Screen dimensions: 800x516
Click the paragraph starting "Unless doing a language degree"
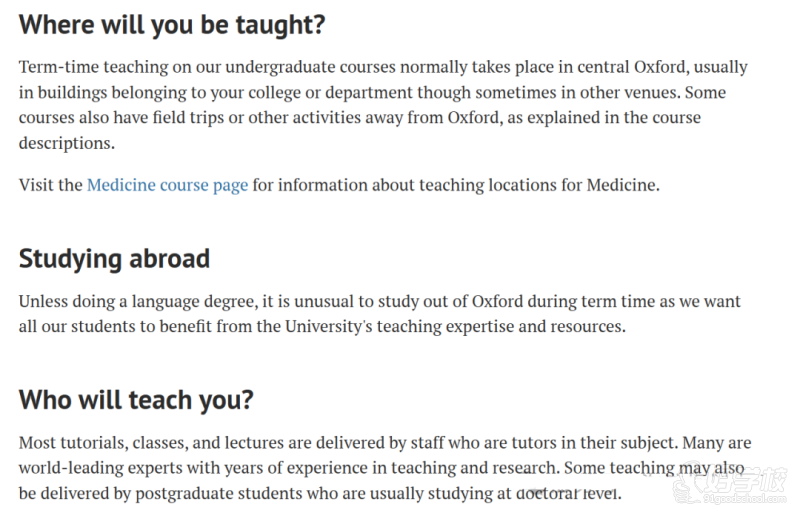[380, 313]
